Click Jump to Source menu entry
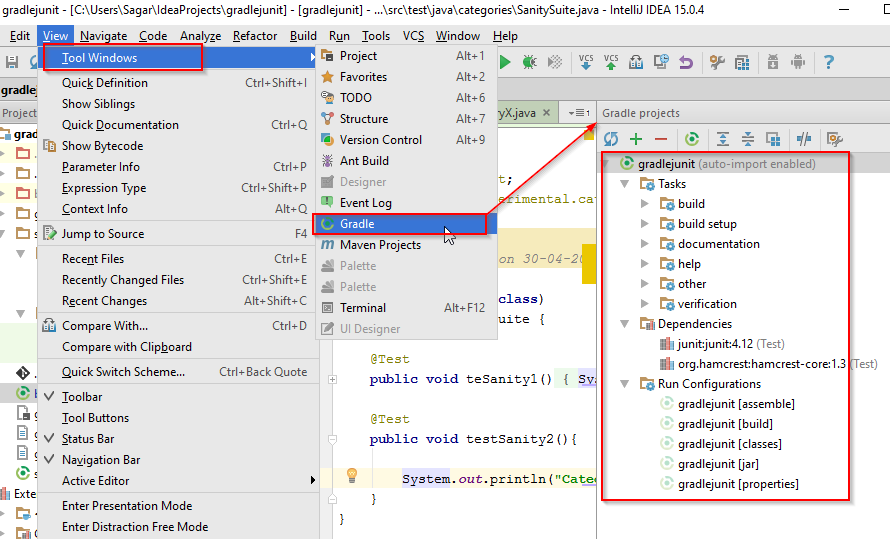 pyautogui.click(x=179, y=234)
